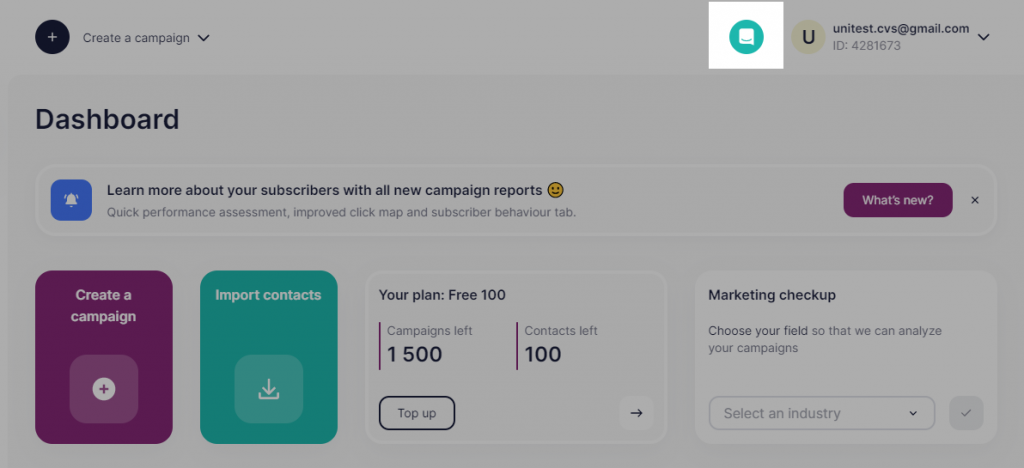Click the unitest.cvs@gmail.com account label
Image resolution: width=1024 pixels, height=468 pixels.
pos(901,29)
